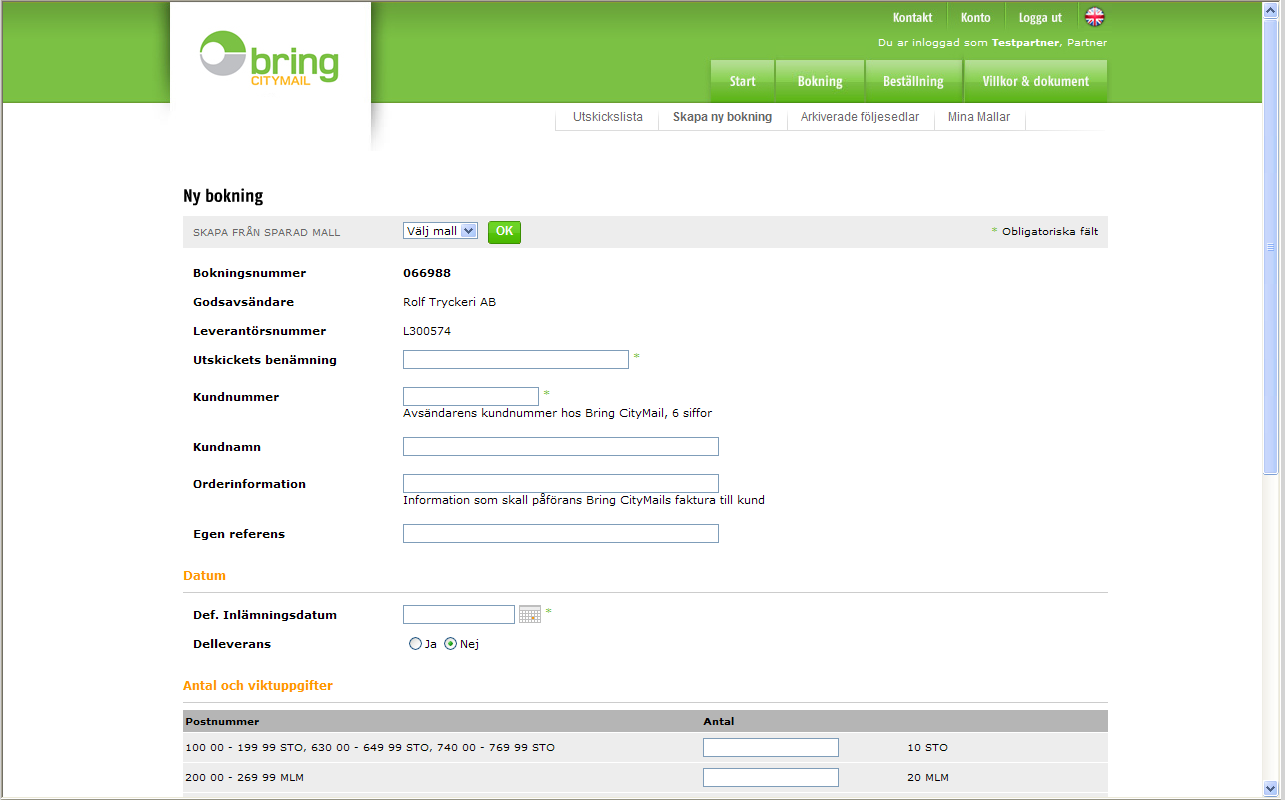Image resolution: width=1285 pixels, height=800 pixels.
Task: Click the Obligatoriska fält note
Action: point(1044,231)
